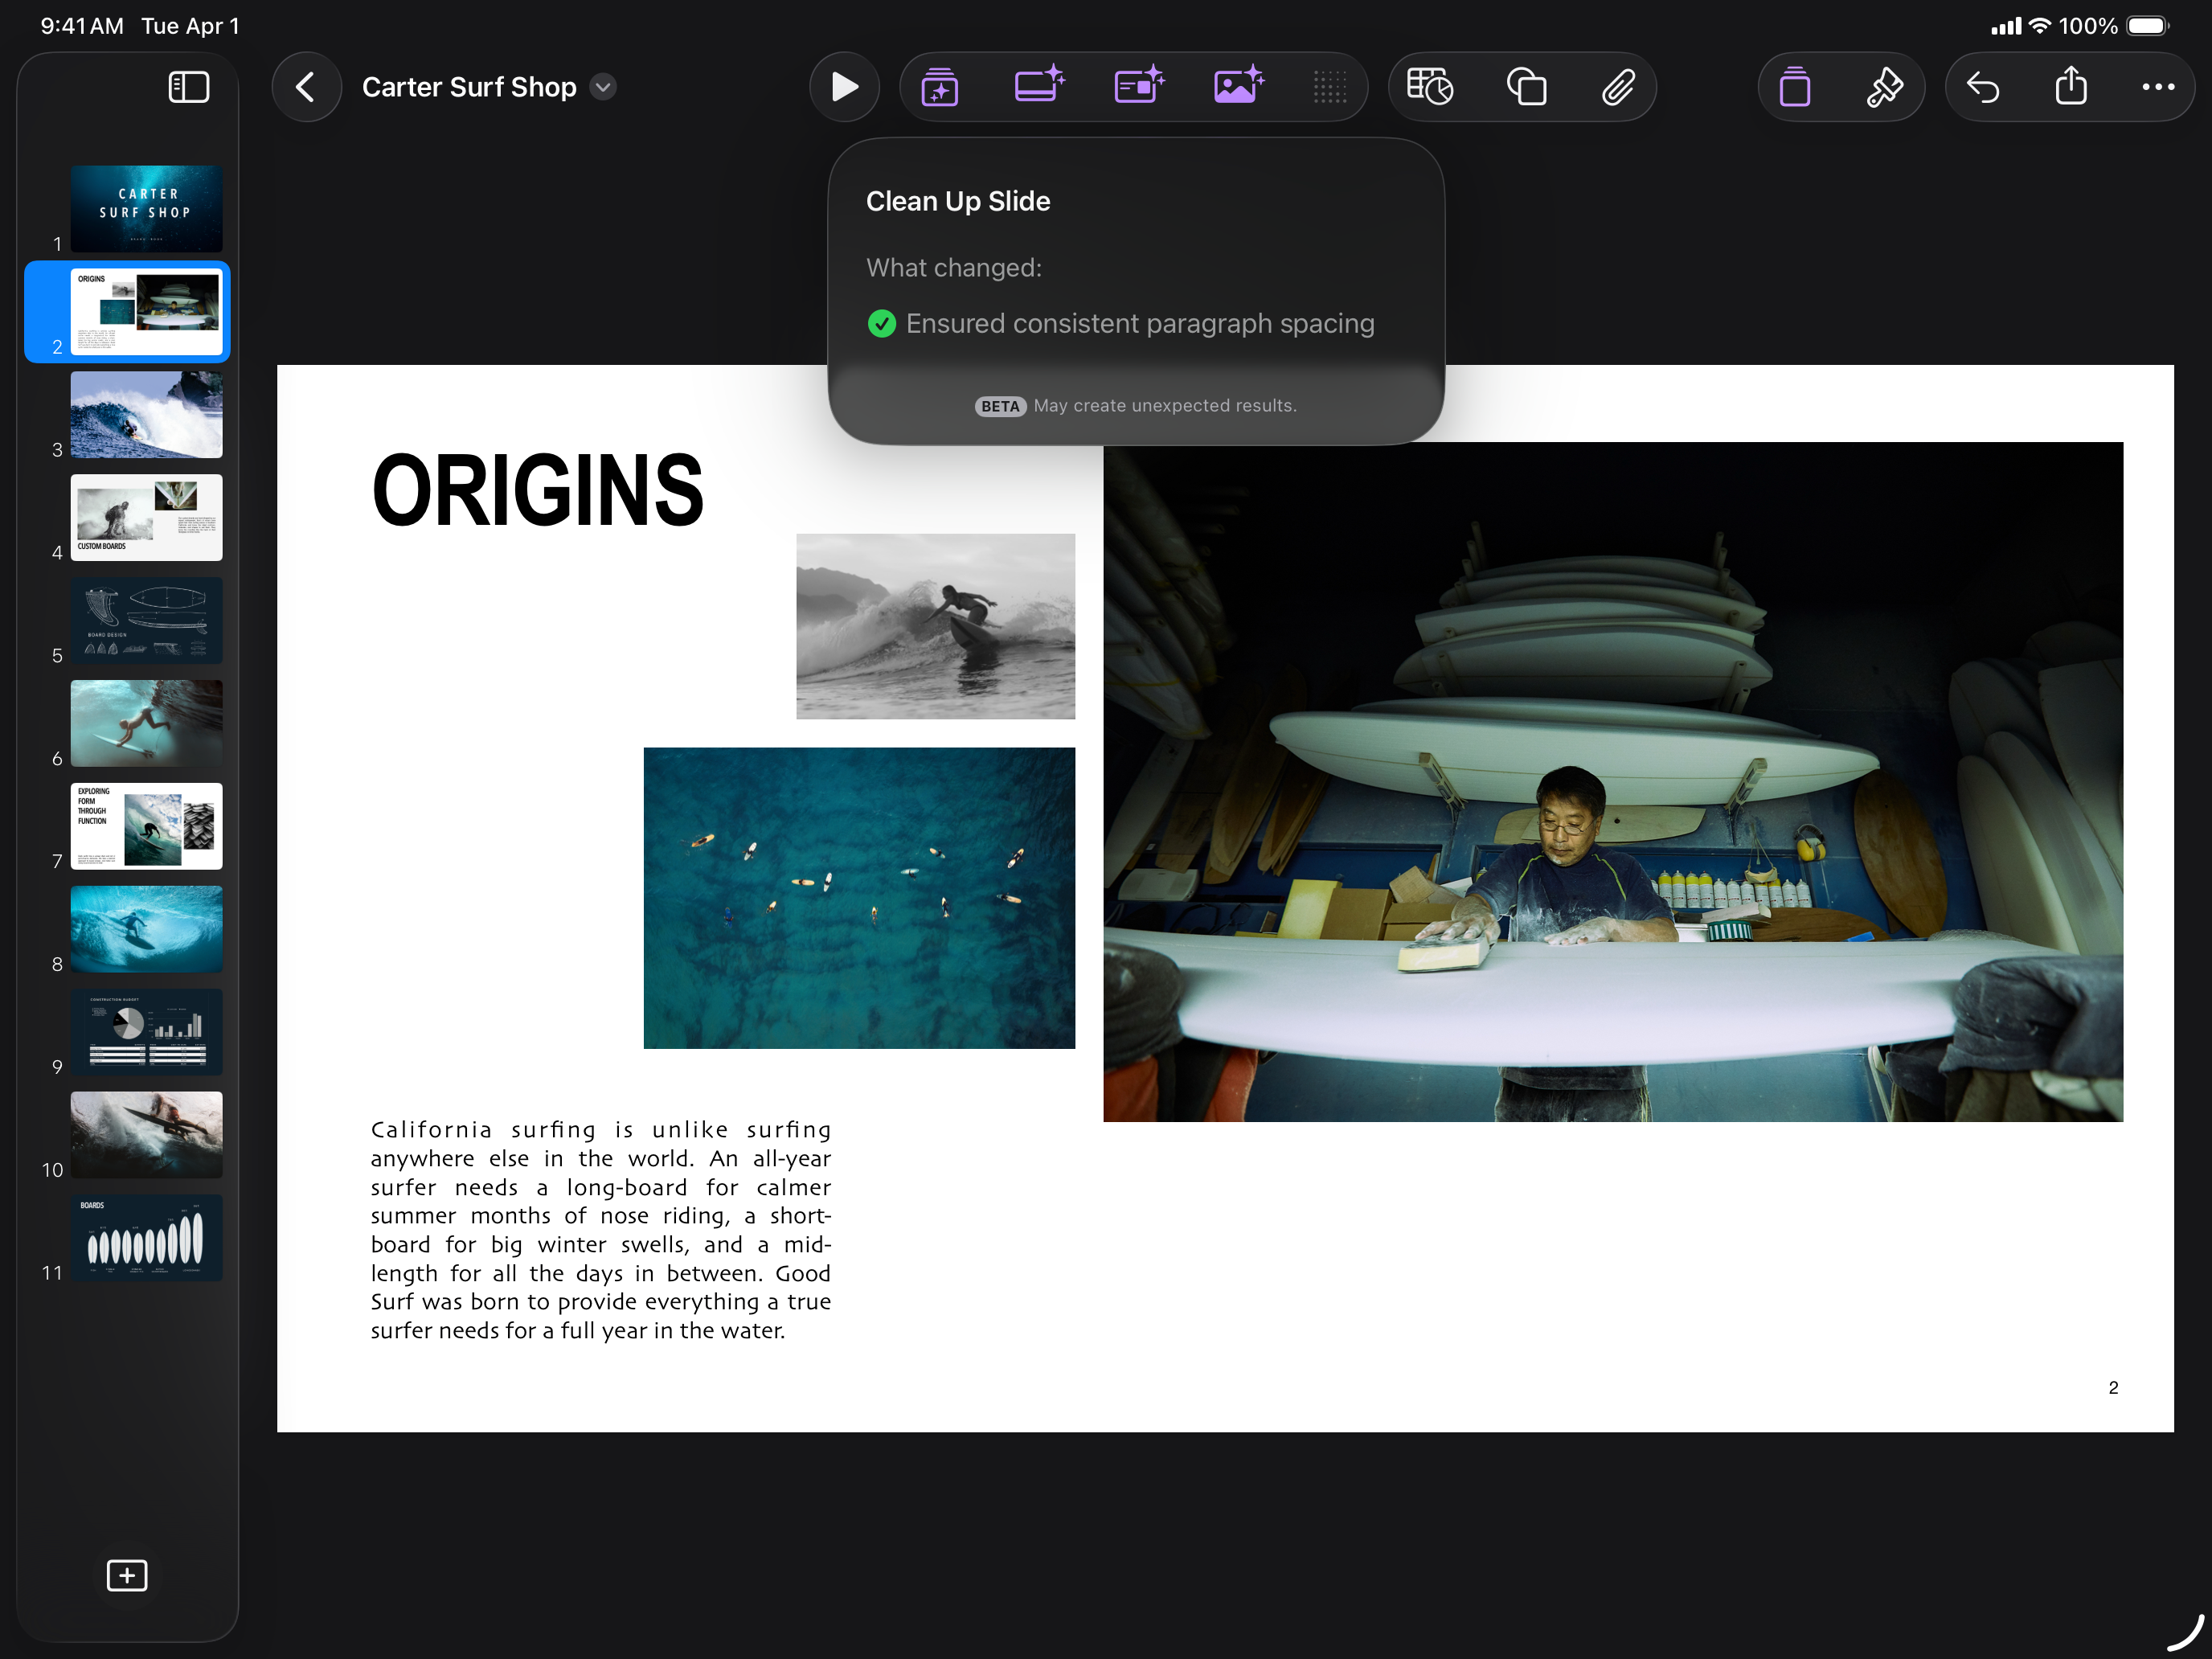Tap the slide page number 2
2212x1659 pixels.
point(2112,1387)
